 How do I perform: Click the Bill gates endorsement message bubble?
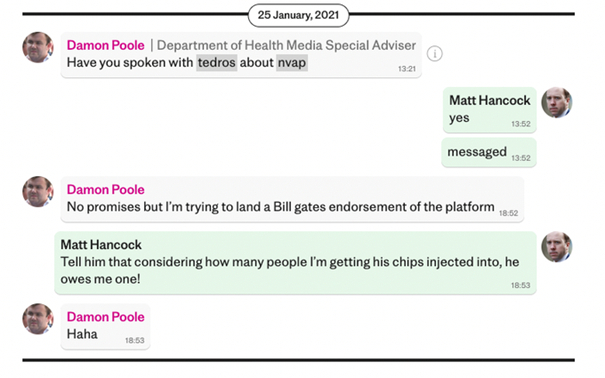(x=292, y=199)
